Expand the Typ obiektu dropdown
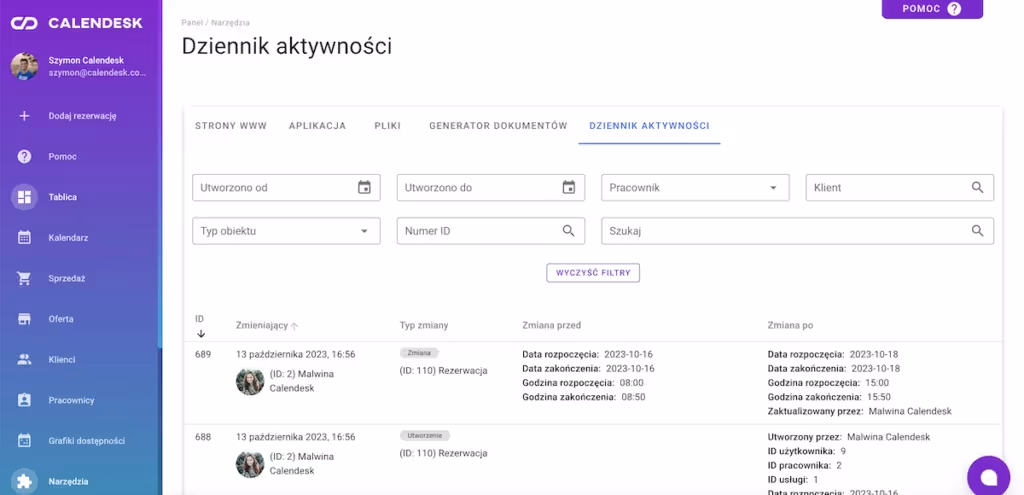 363,231
